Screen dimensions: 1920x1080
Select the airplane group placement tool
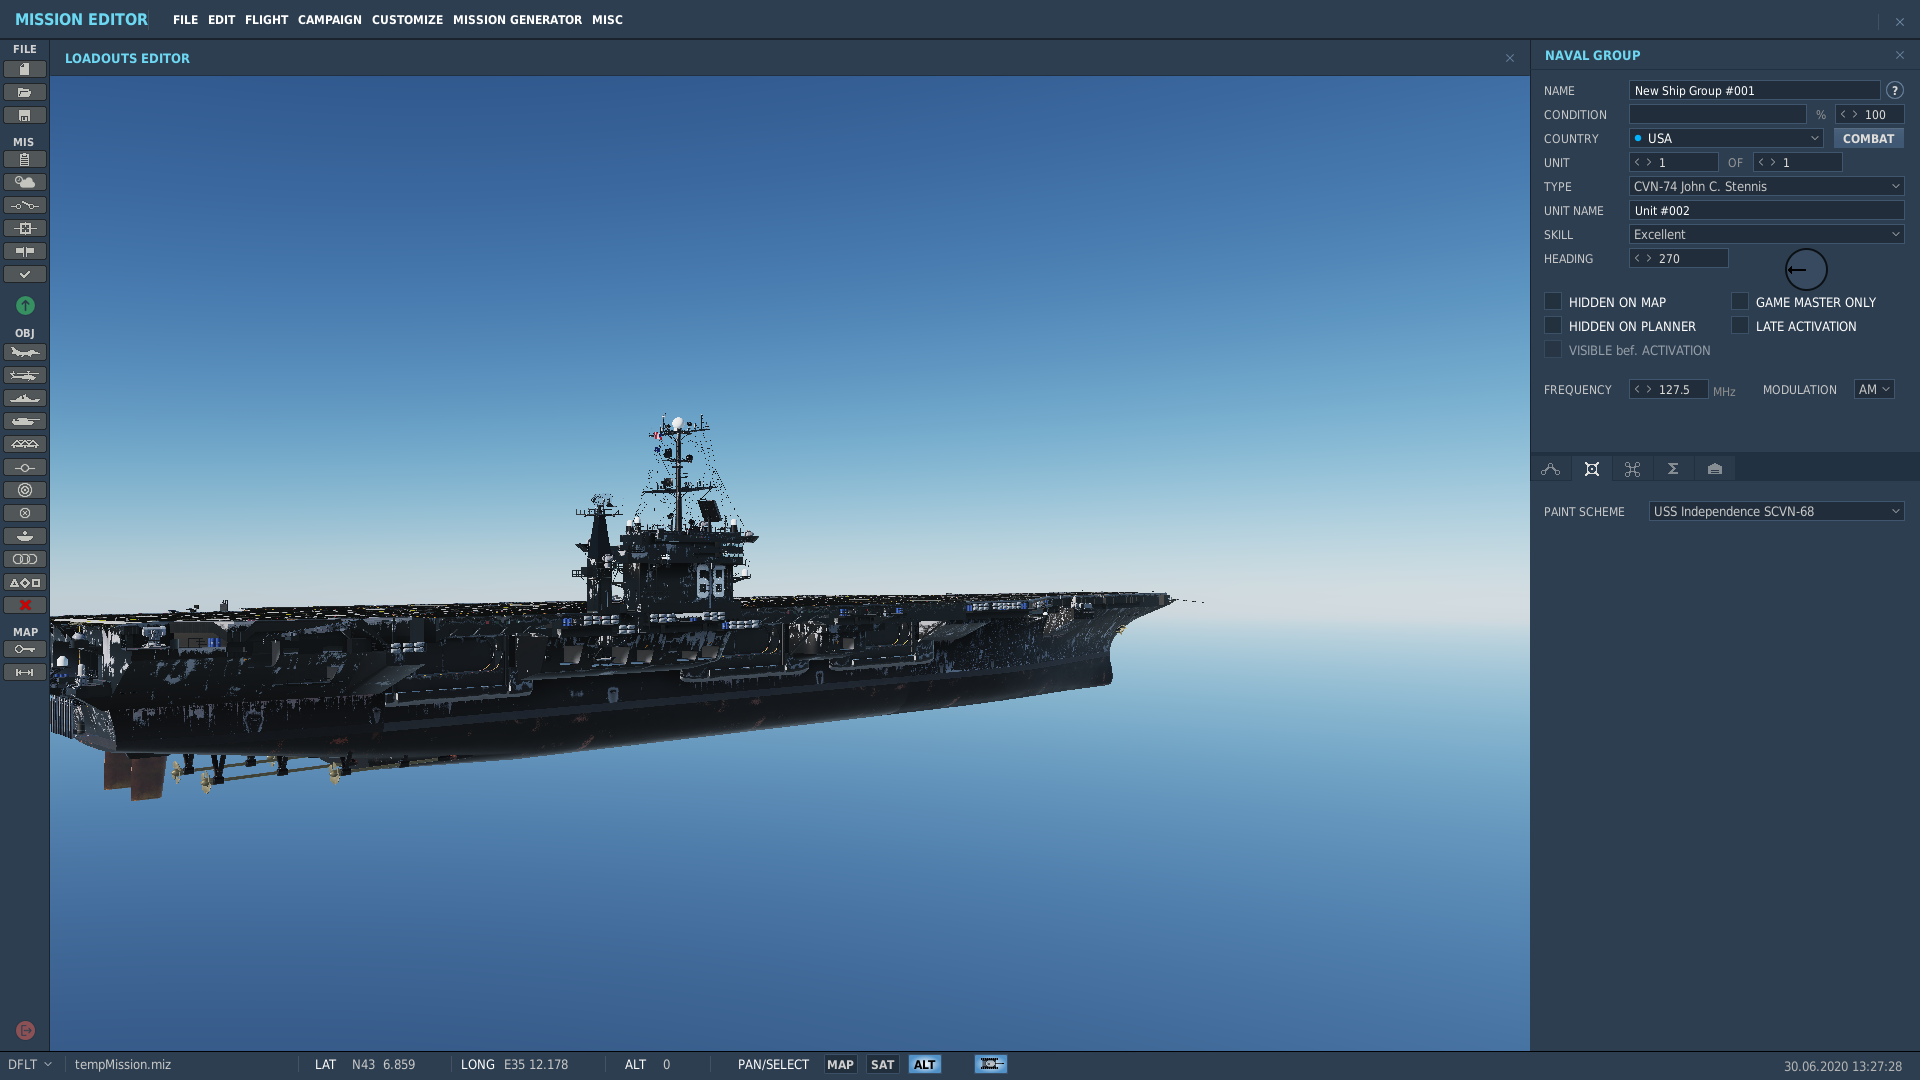[x=25, y=353]
